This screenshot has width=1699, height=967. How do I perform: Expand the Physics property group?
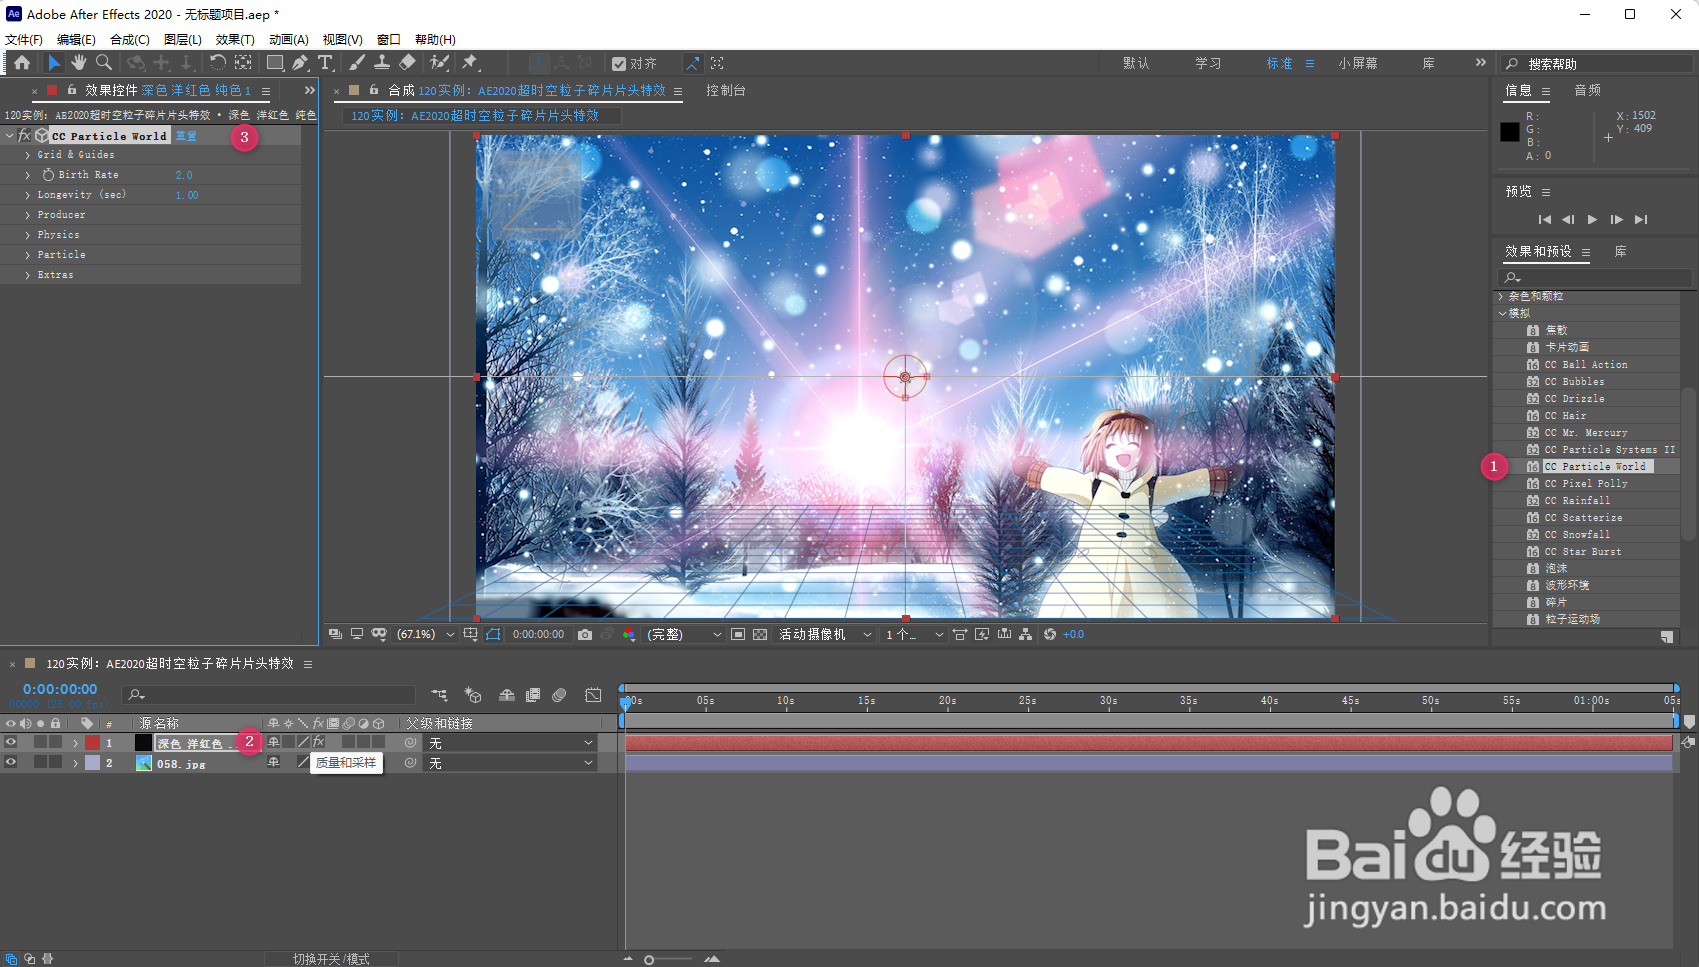click(x=28, y=235)
